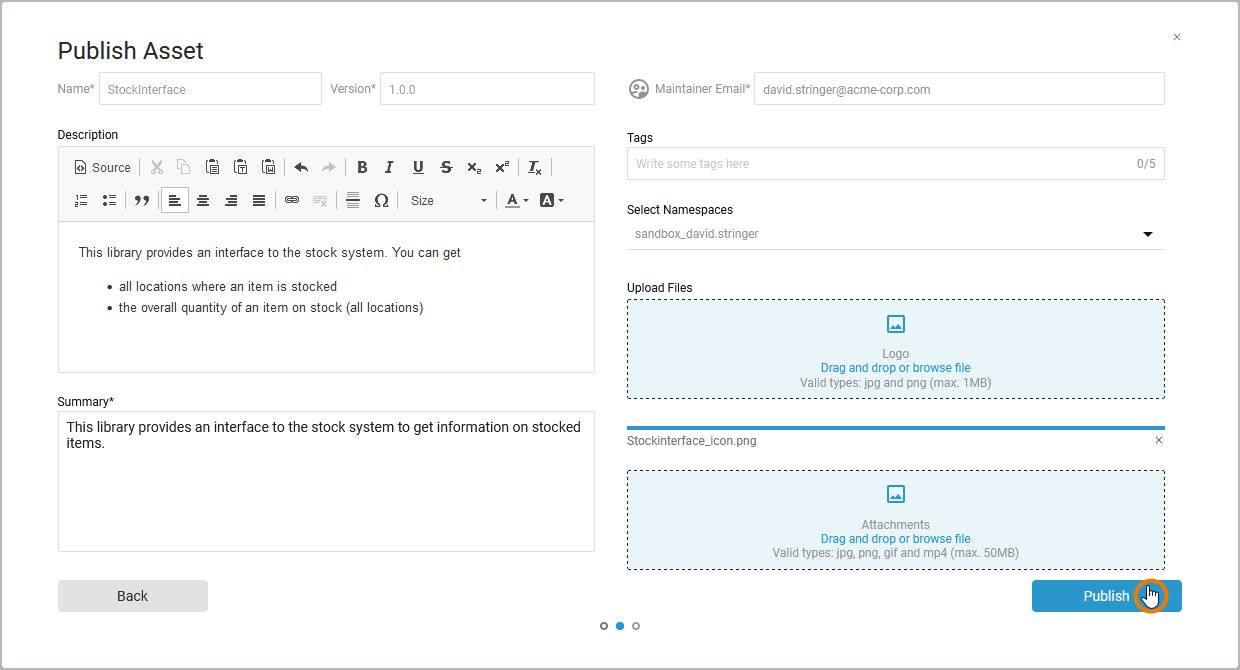
Task: Undo the last edit in the editor
Action: (x=301, y=167)
